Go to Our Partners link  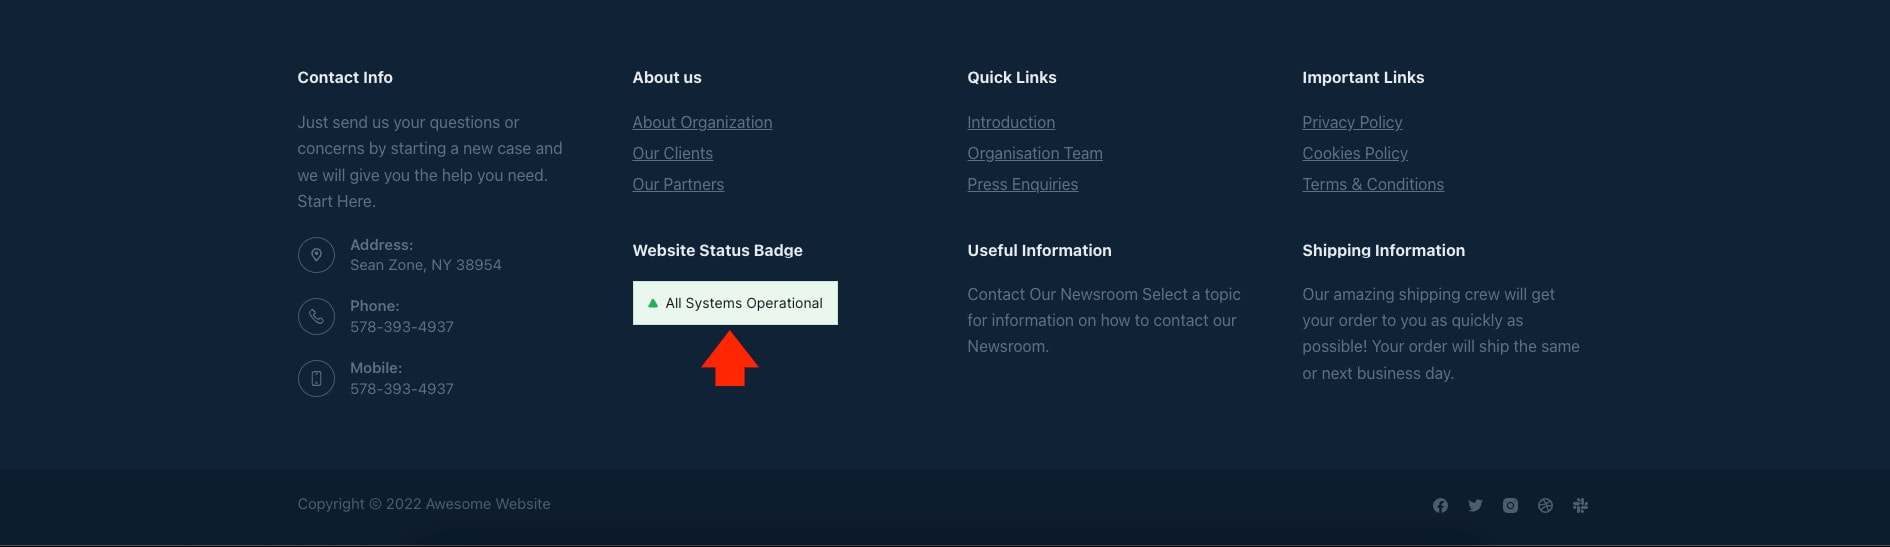678,184
